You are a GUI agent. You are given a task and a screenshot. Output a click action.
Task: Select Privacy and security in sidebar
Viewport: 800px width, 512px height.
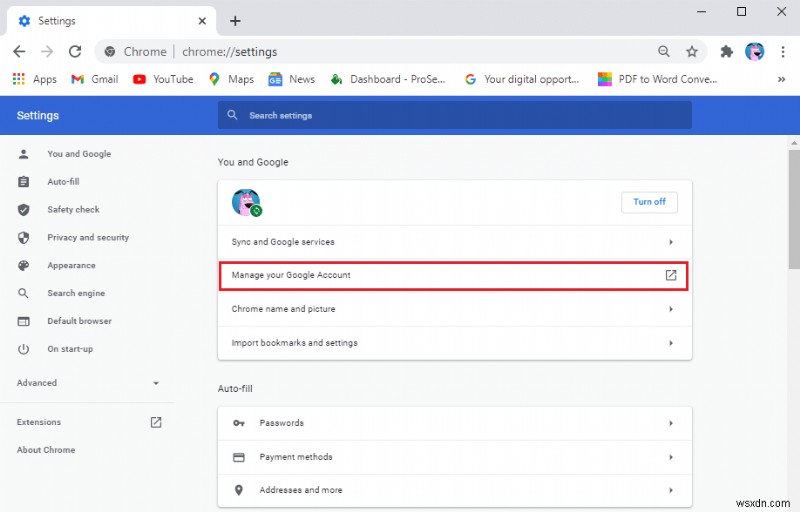pos(88,238)
